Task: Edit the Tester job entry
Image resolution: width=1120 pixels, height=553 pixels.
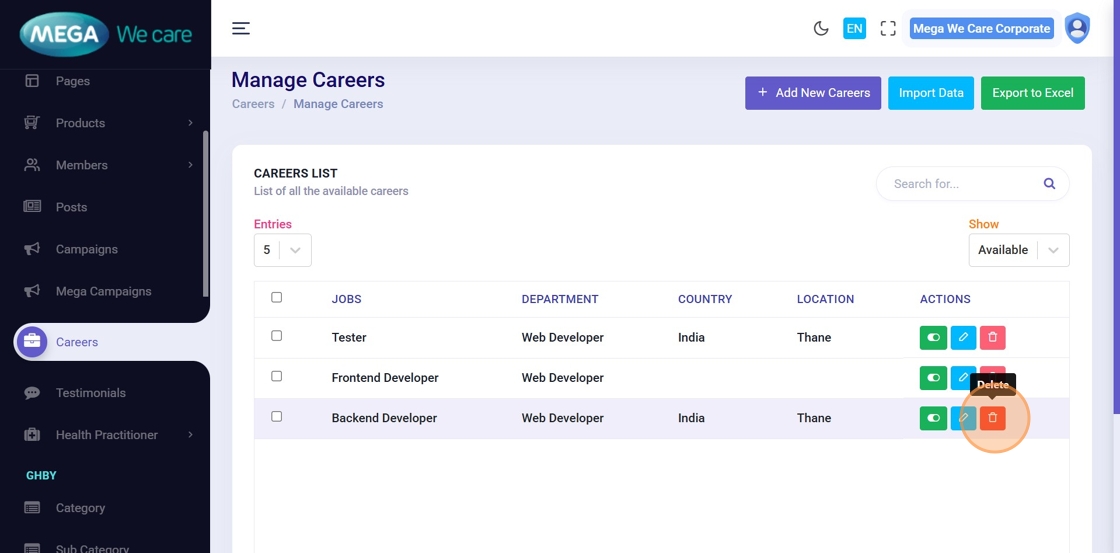Action: click(963, 338)
